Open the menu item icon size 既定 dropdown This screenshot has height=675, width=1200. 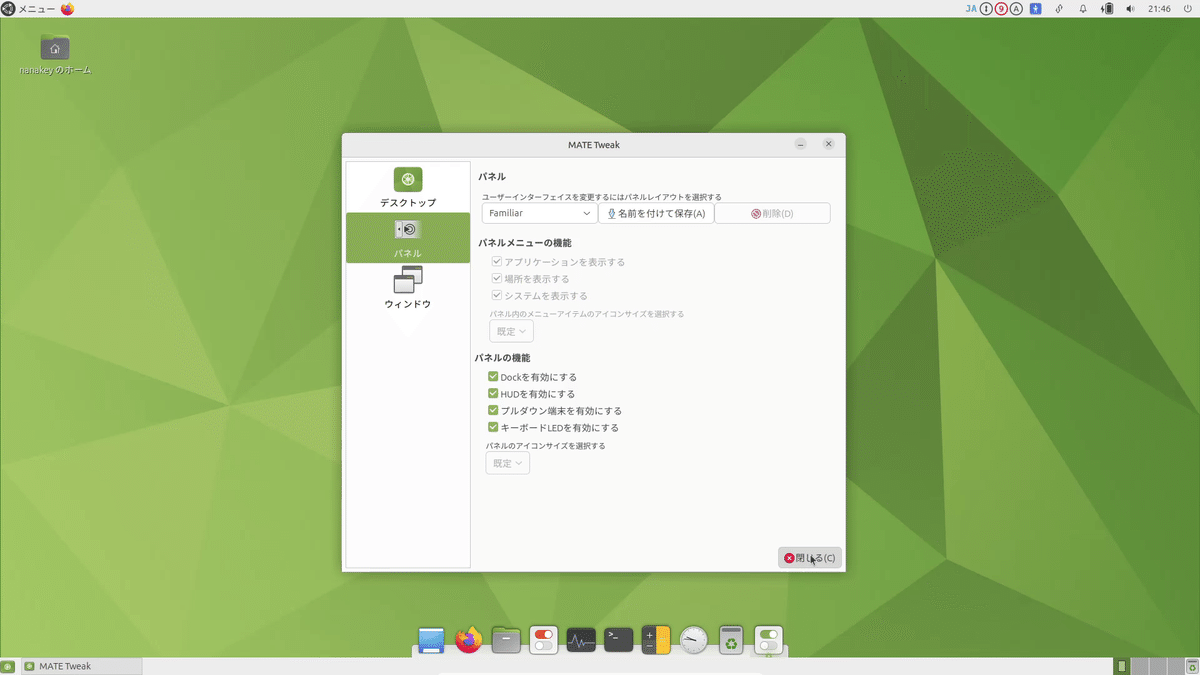point(511,331)
